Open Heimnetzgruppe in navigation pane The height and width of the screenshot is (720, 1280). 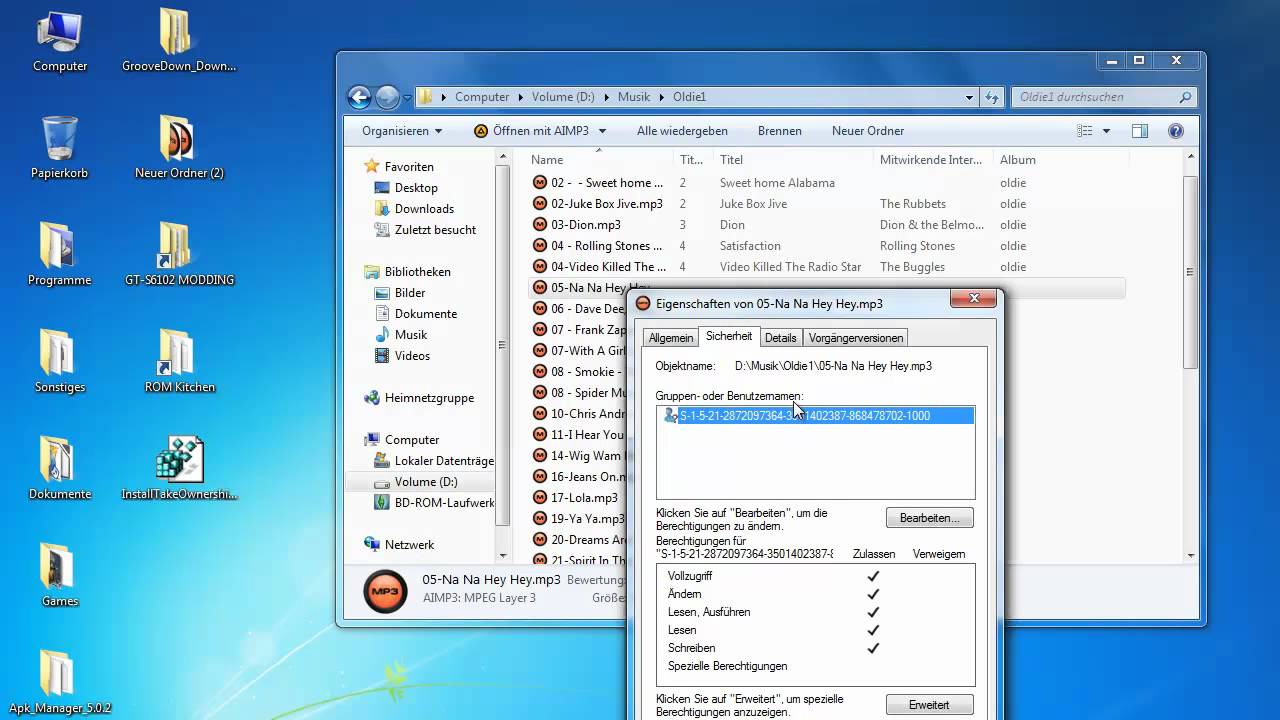429,398
